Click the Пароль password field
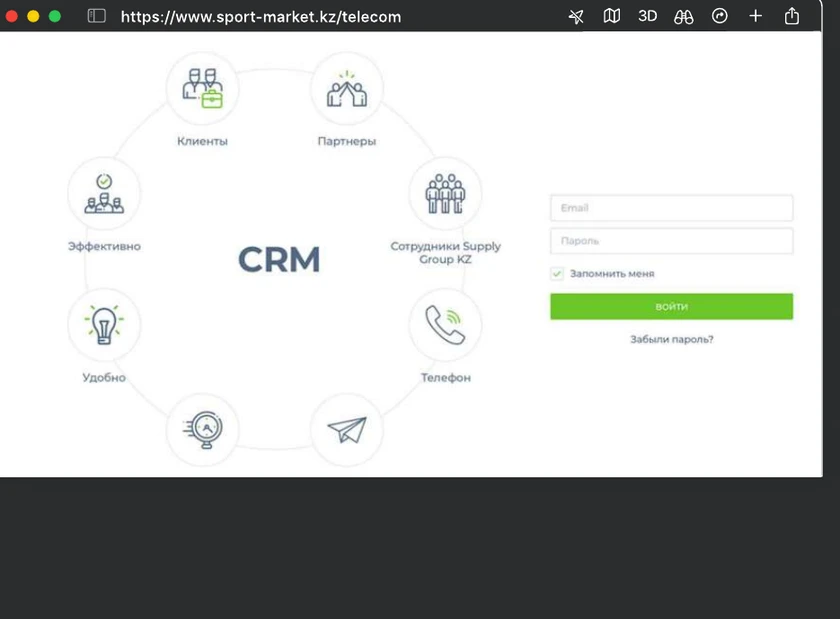 tap(671, 241)
